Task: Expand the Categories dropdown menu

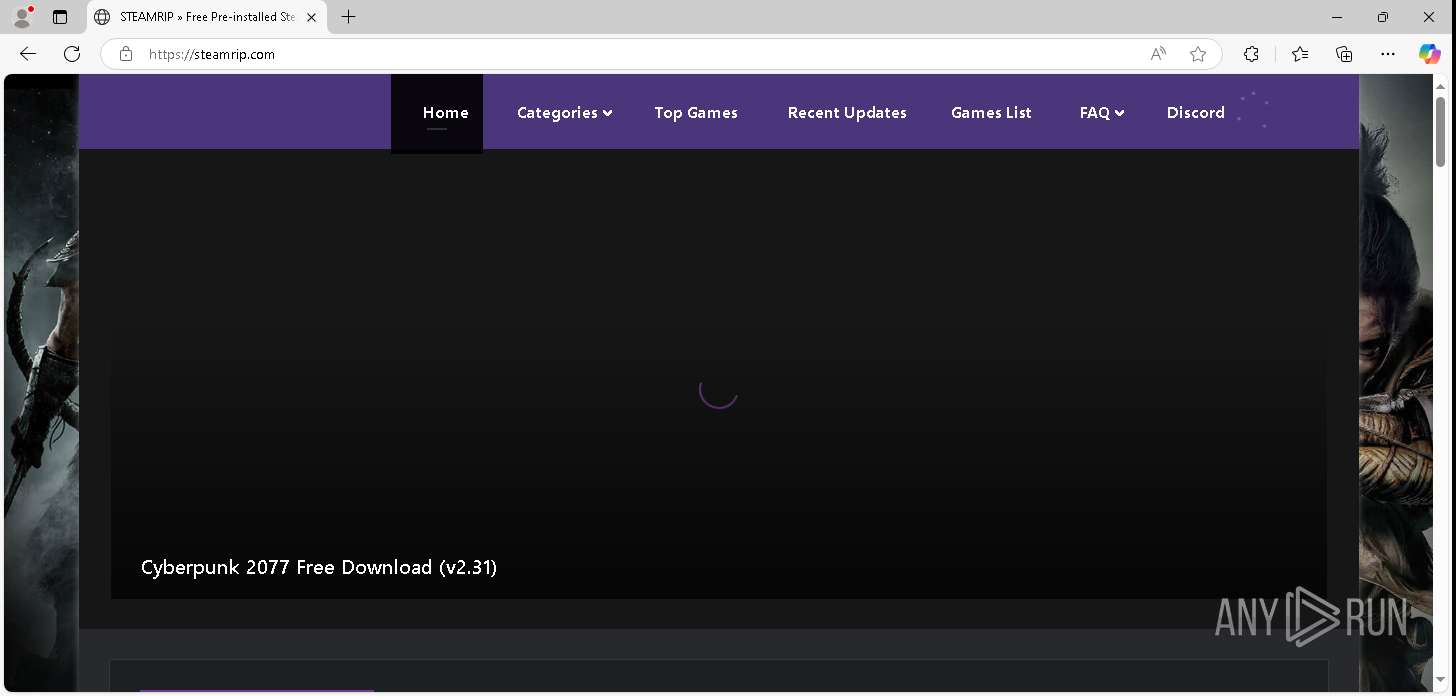Action: tap(564, 113)
